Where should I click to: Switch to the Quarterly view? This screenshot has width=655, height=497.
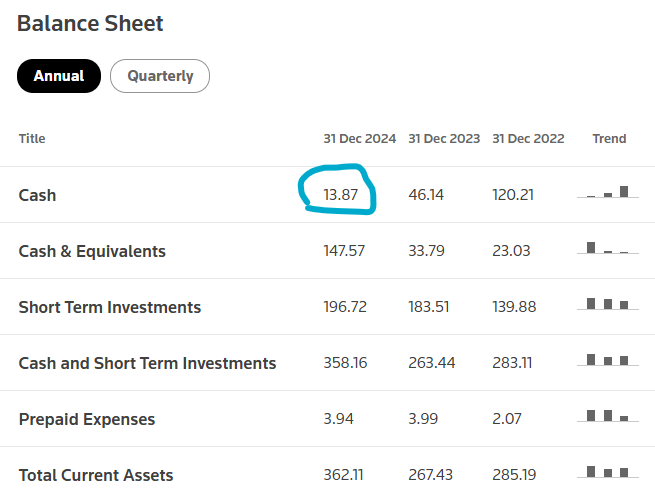coord(160,76)
